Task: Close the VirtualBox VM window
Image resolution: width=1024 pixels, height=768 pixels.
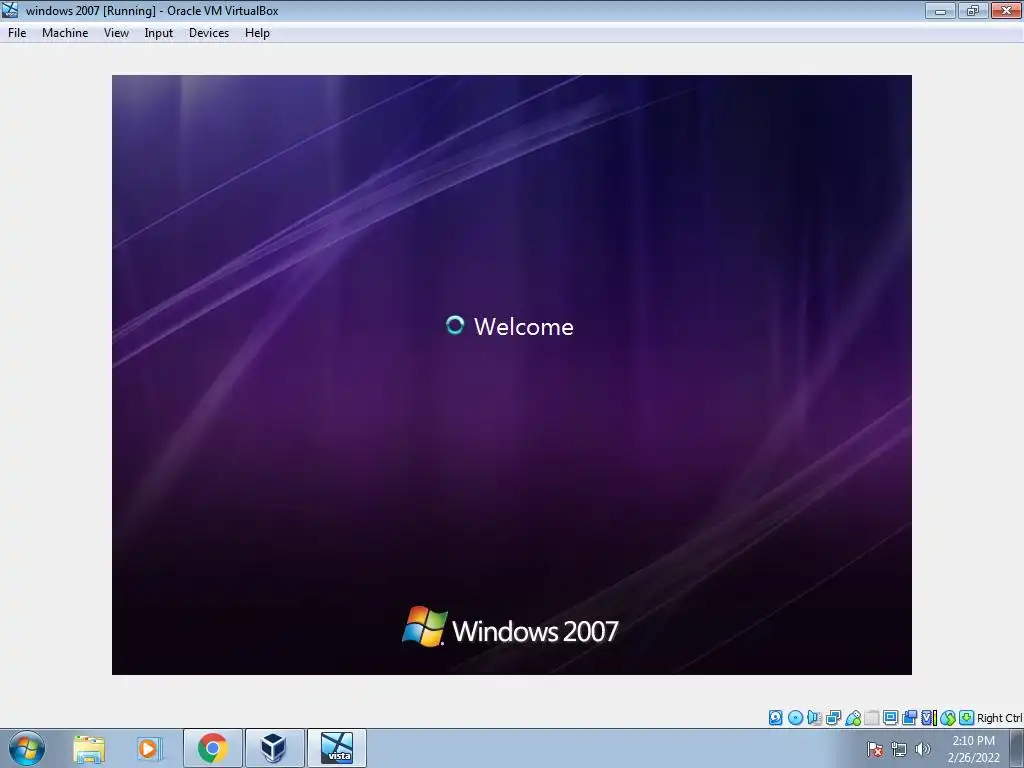Action: pos(1006,10)
